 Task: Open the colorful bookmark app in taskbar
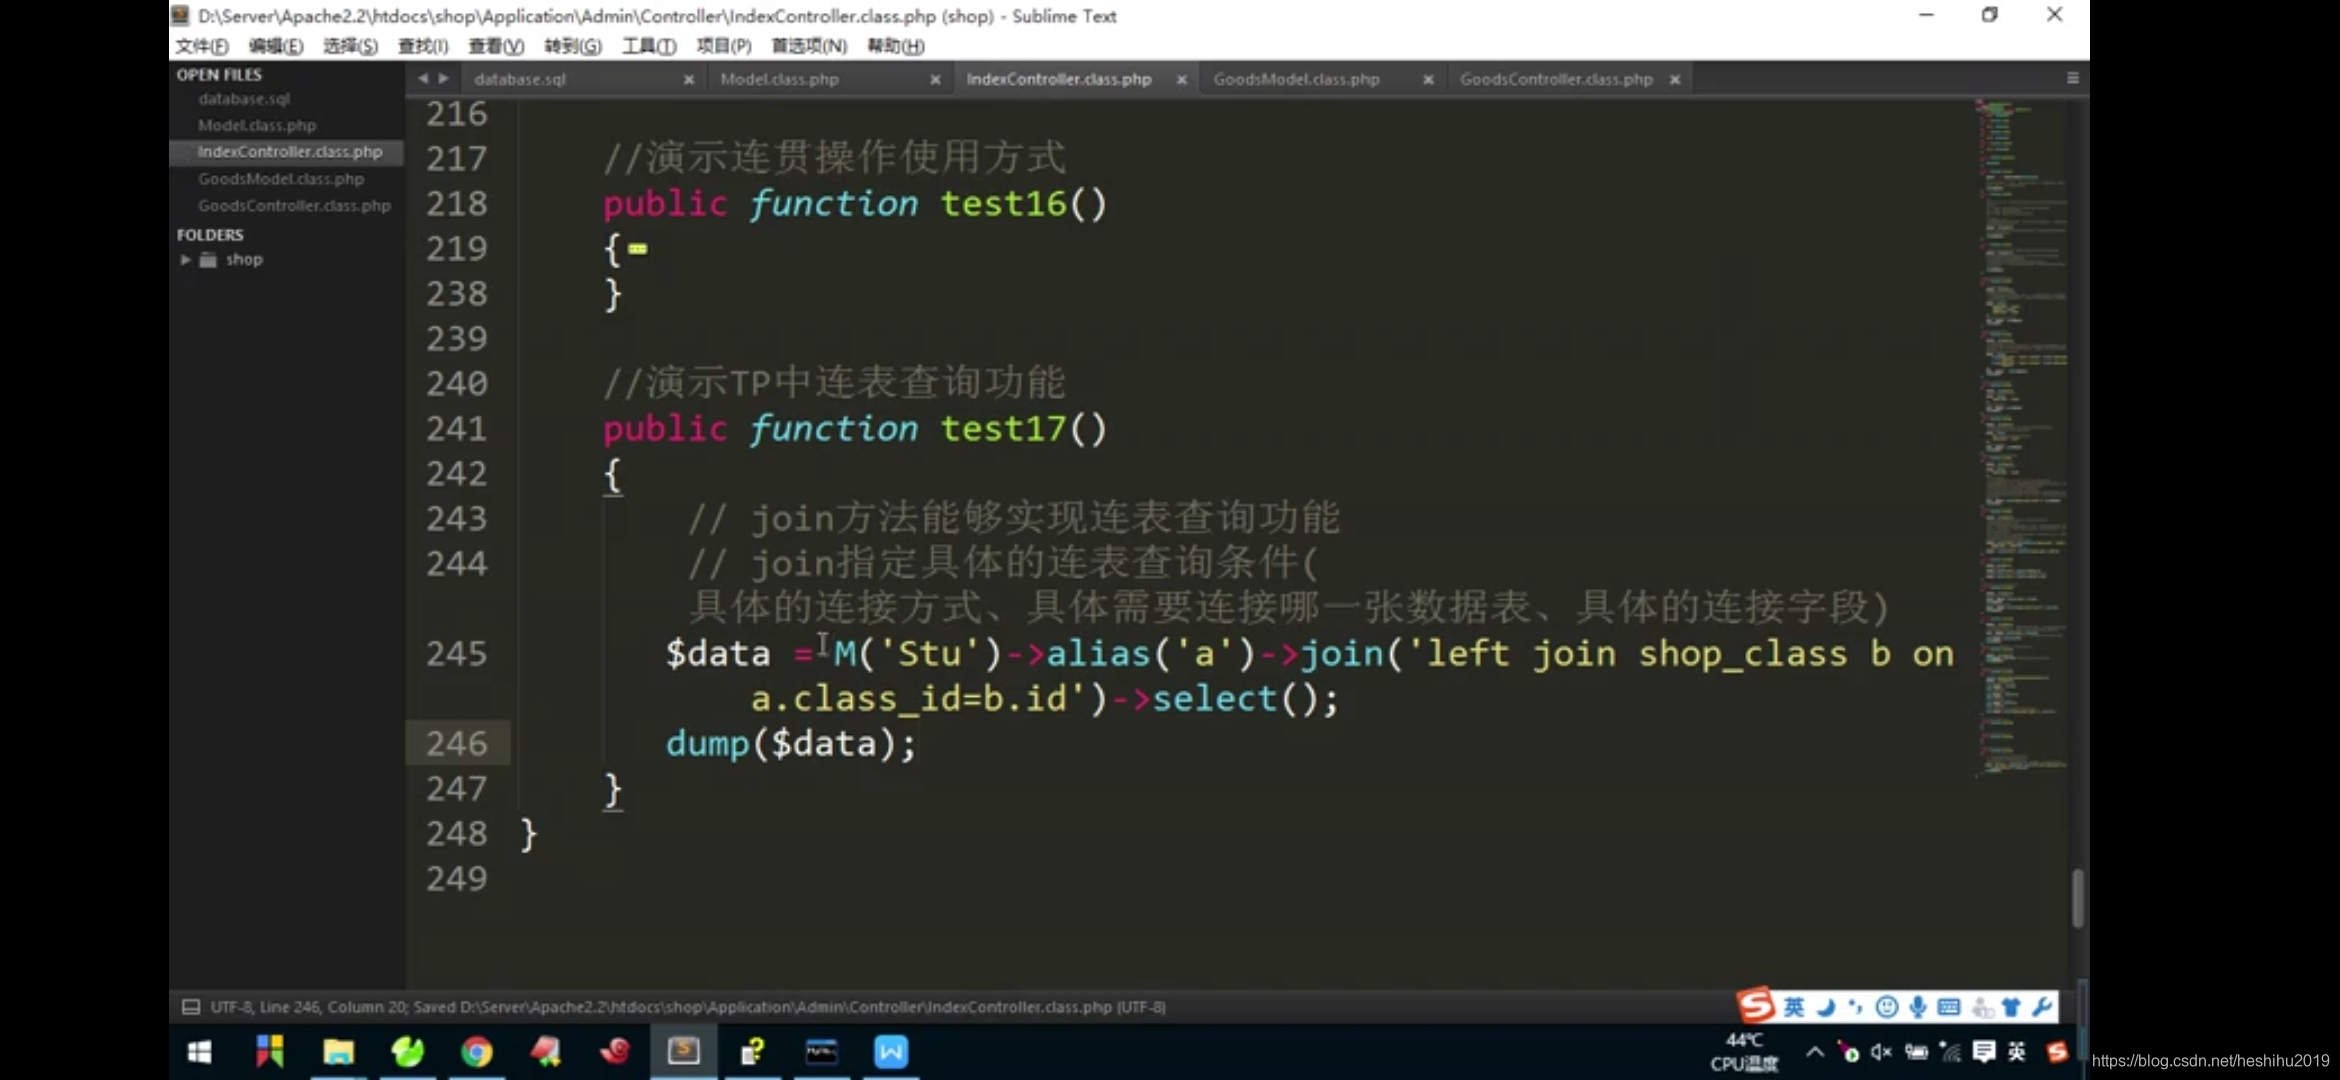[269, 1052]
